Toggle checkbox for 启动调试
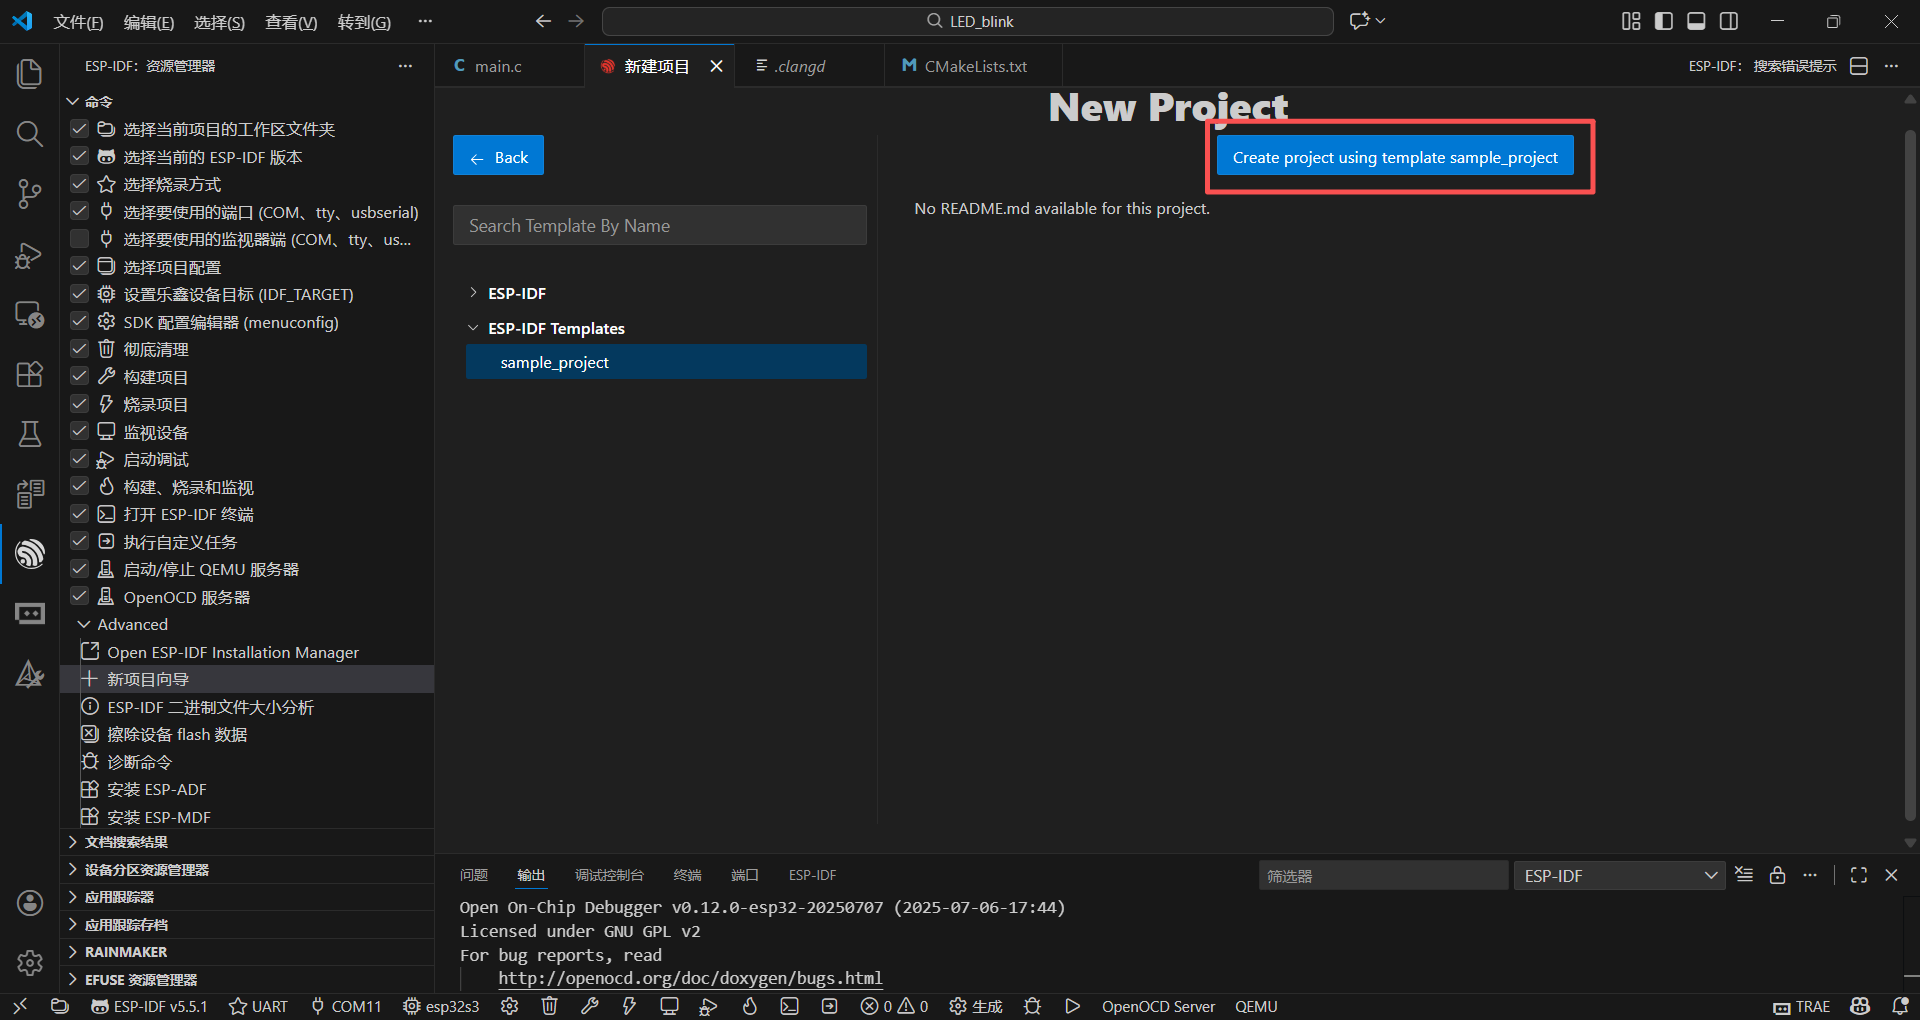The width and height of the screenshot is (1920, 1020). point(80,459)
